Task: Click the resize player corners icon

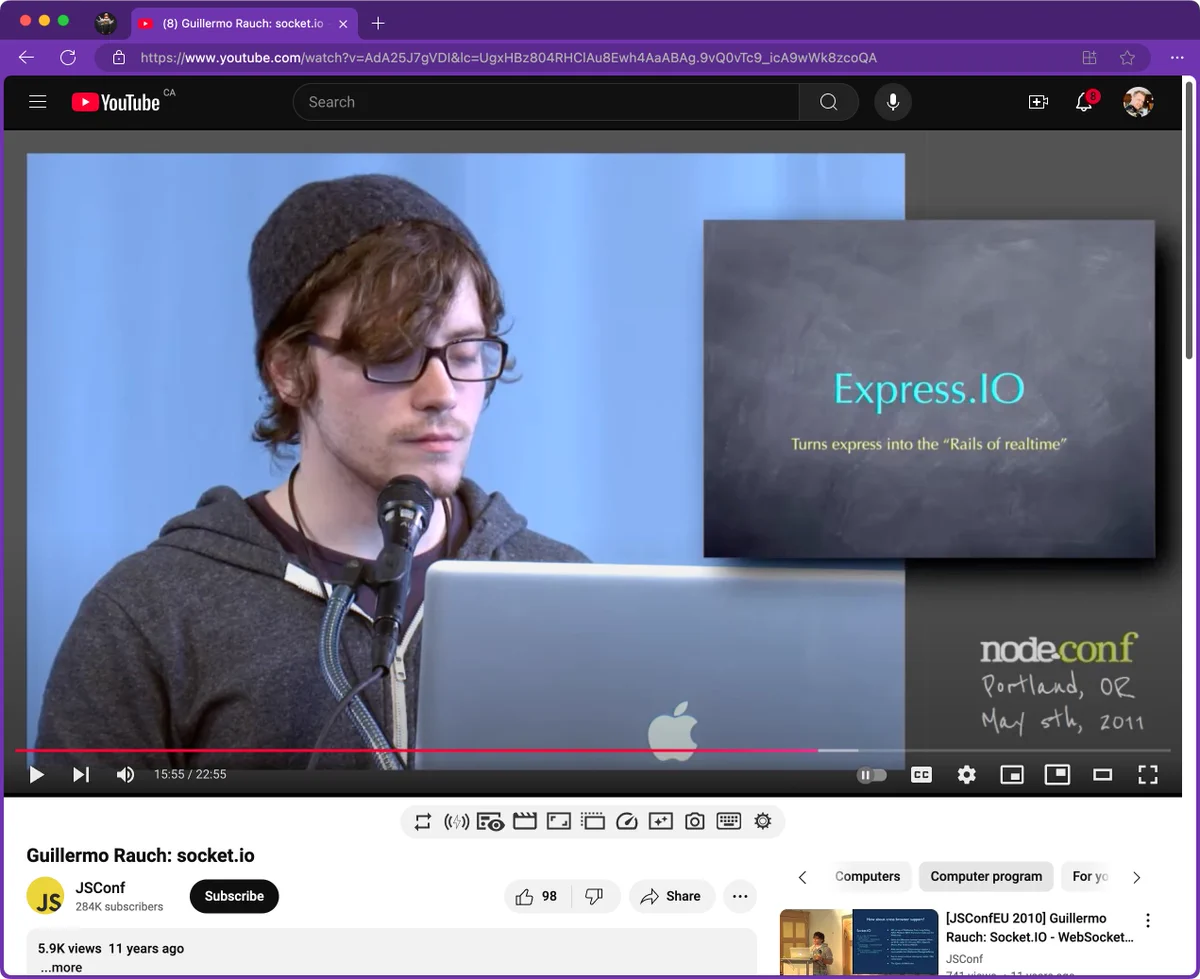Action: (559, 822)
